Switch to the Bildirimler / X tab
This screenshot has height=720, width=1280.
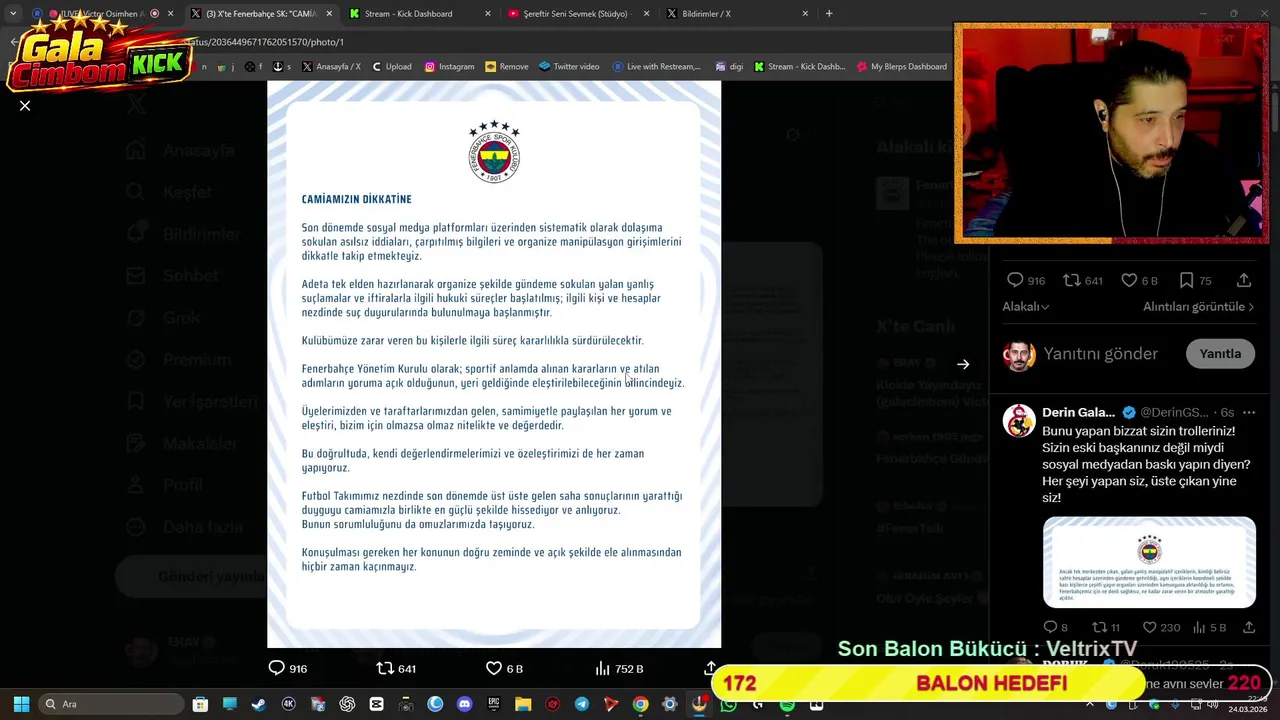coord(736,13)
